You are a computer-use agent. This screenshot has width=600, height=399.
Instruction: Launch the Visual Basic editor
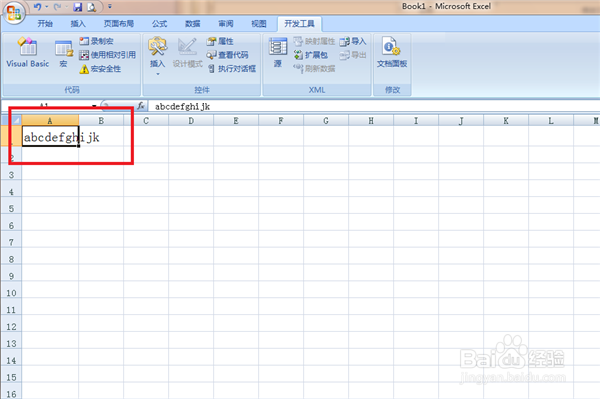[28, 52]
